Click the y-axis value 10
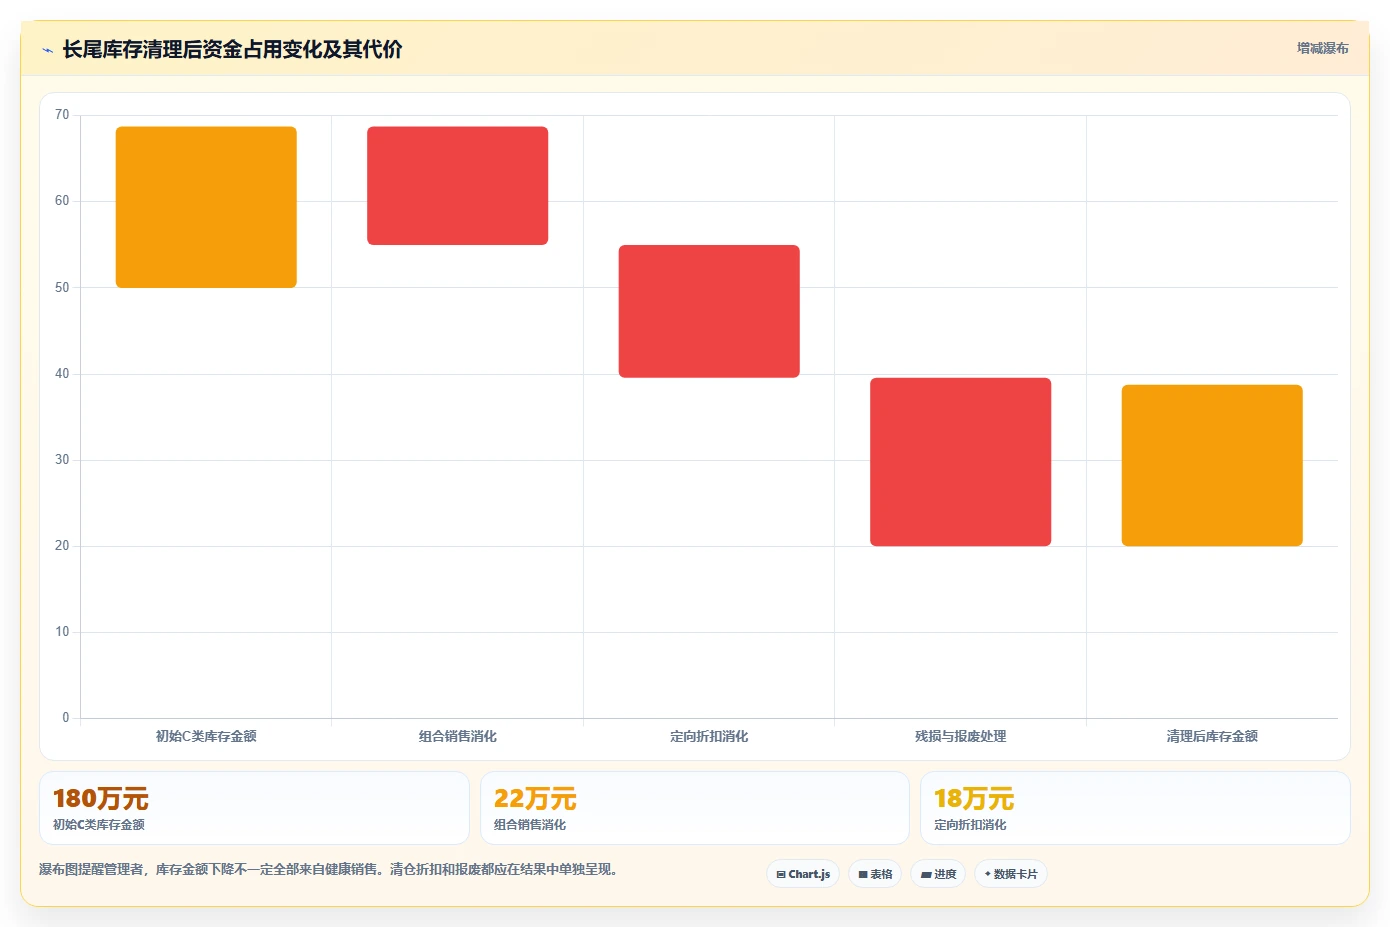Viewport: 1390px width, 927px height. 62,632
